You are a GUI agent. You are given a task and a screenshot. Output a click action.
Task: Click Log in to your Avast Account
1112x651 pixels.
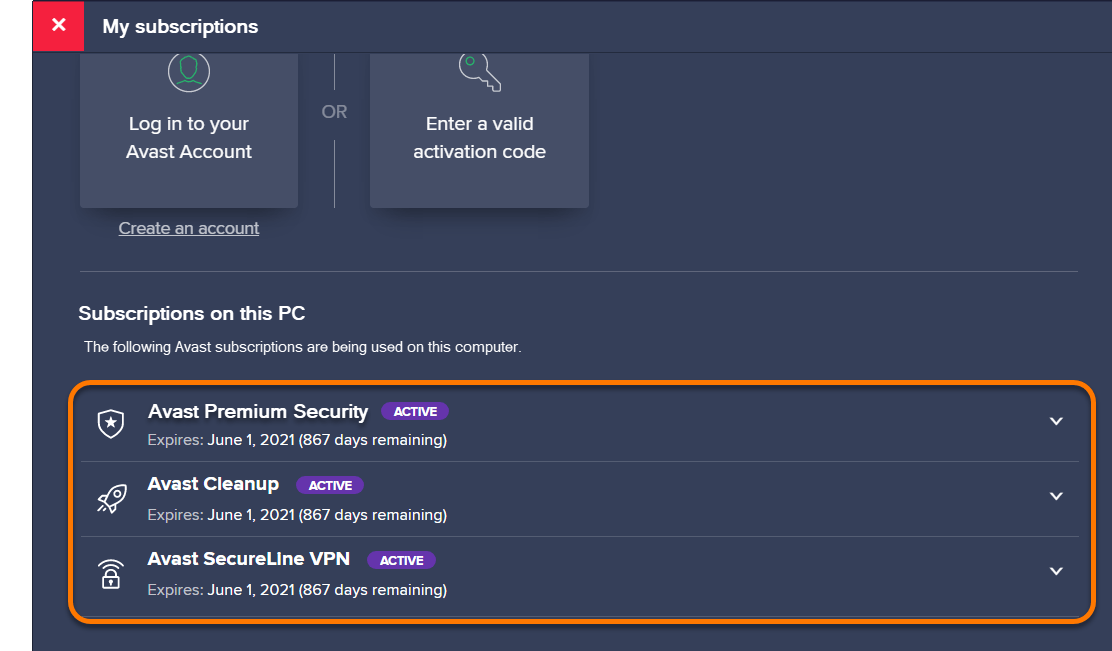pos(189,138)
